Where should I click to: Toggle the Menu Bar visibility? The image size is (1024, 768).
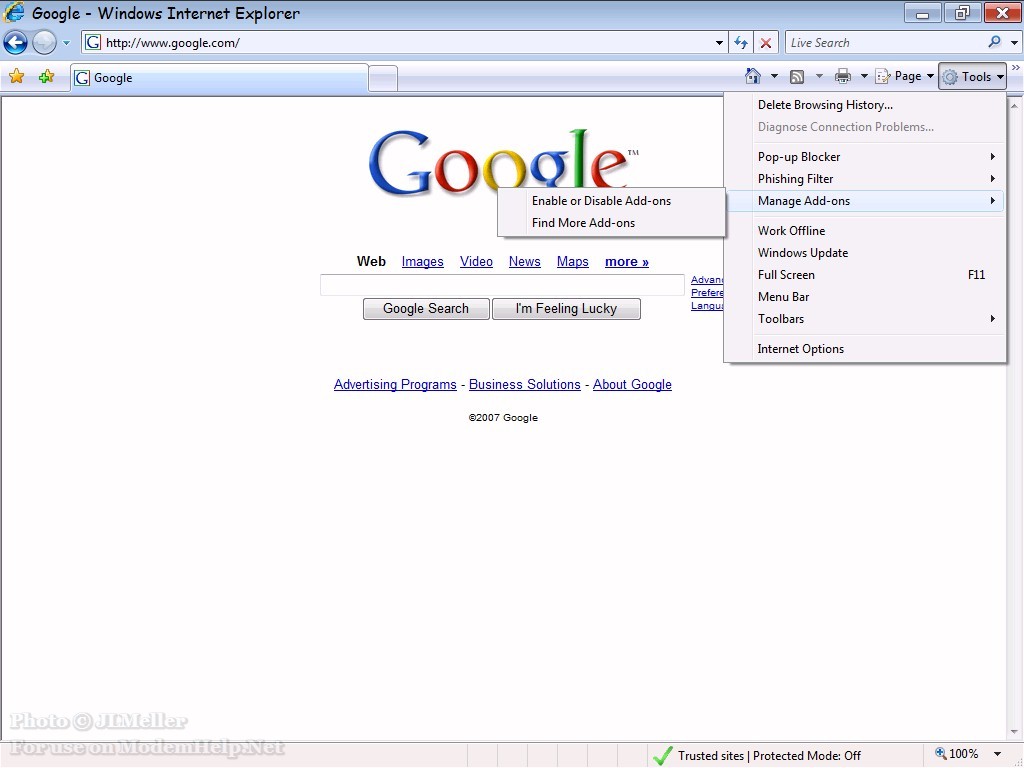tap(865, 297)
